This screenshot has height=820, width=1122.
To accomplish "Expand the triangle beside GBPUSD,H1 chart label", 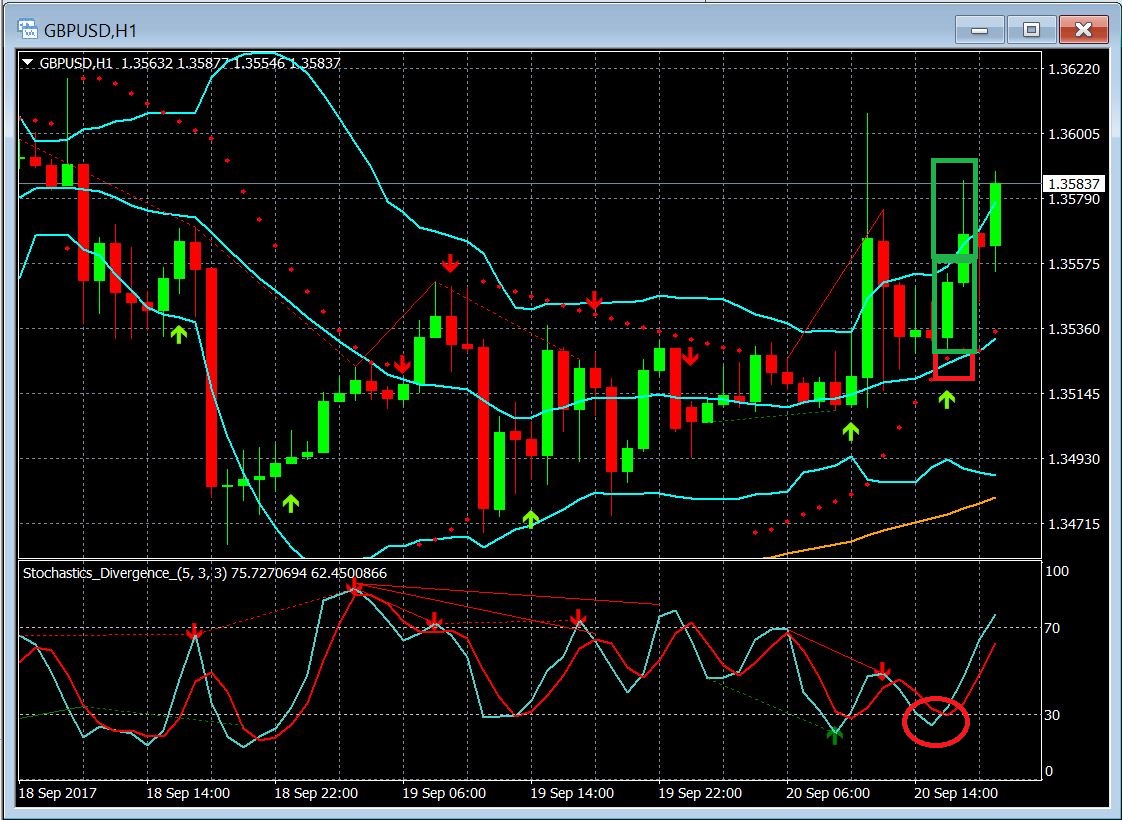I will tap(28, 63).
